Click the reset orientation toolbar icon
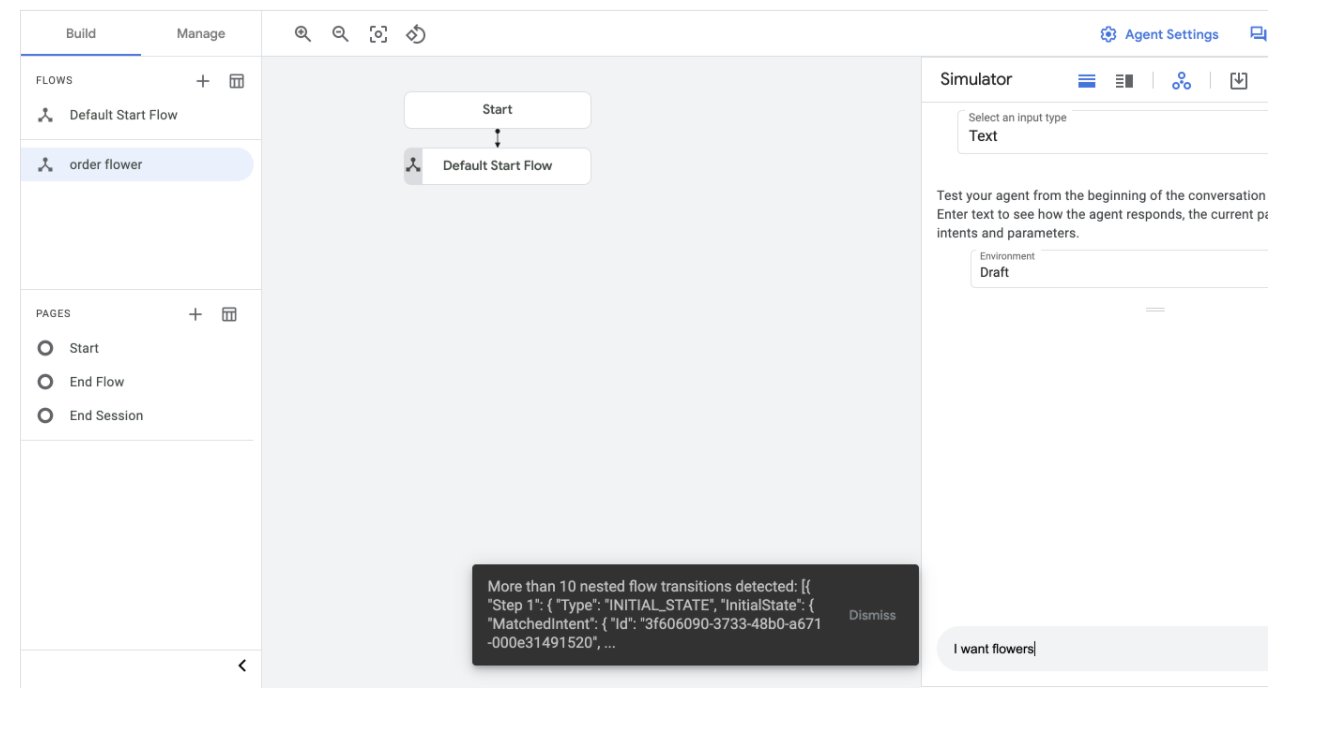 pyautogui.click(x=416, y=34)
